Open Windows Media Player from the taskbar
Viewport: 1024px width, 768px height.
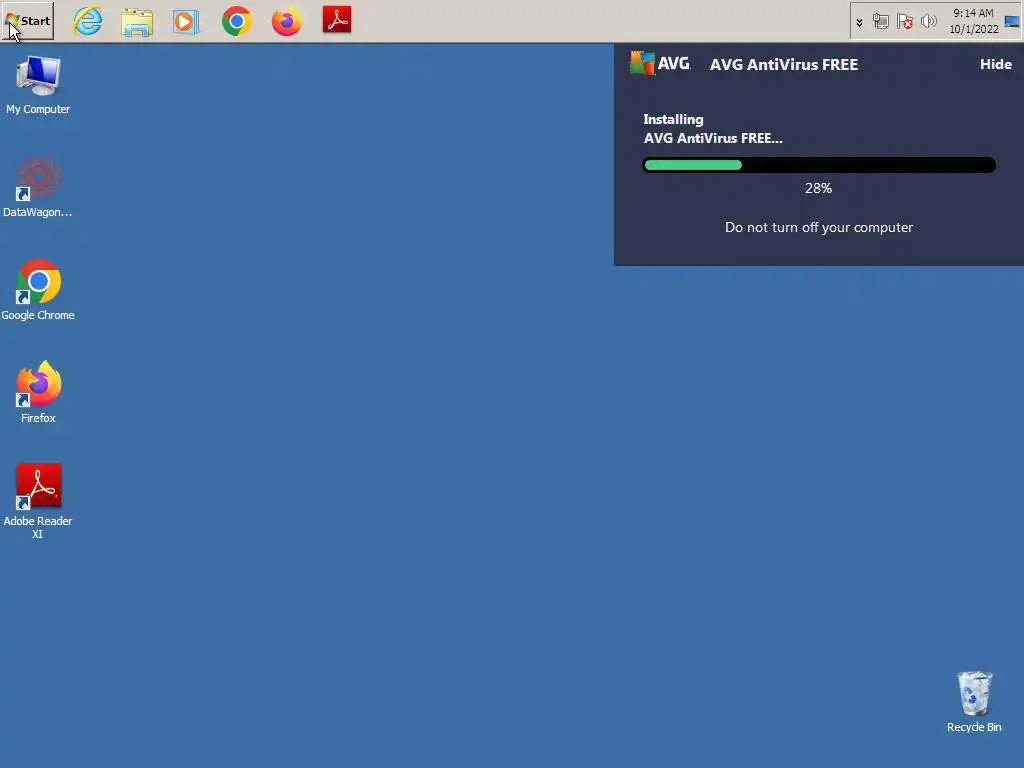pyautogui.click(x=186, y=22)
